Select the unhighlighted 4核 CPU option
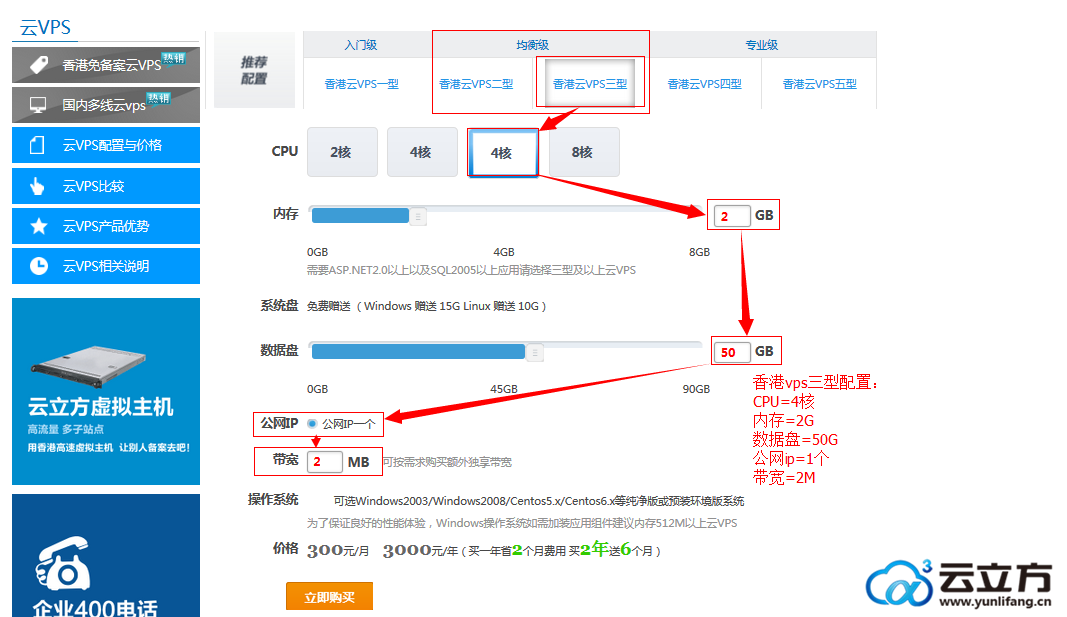Viewport: 1067px width, 617px height. [x=422, y=152]
